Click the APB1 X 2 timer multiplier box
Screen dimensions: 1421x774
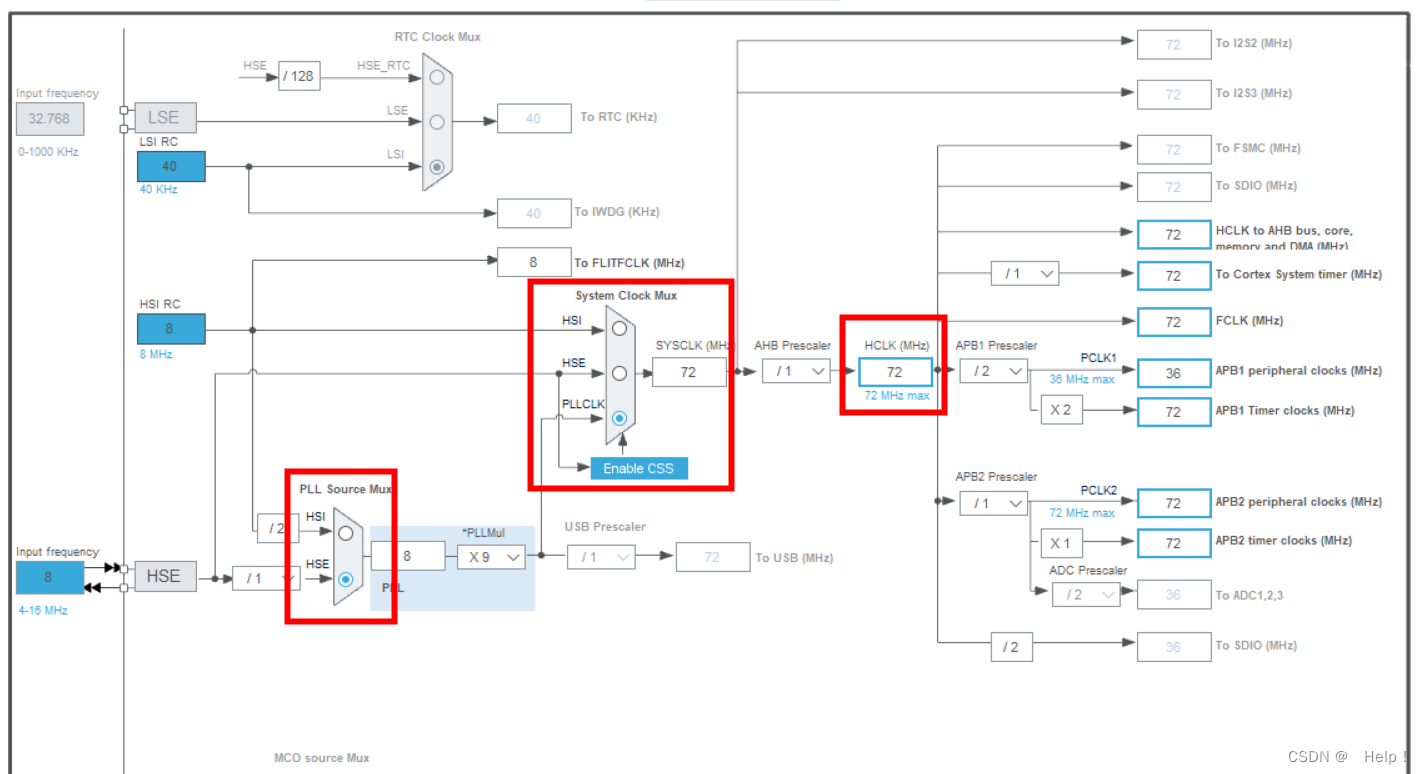click(x=1061, y=410)
